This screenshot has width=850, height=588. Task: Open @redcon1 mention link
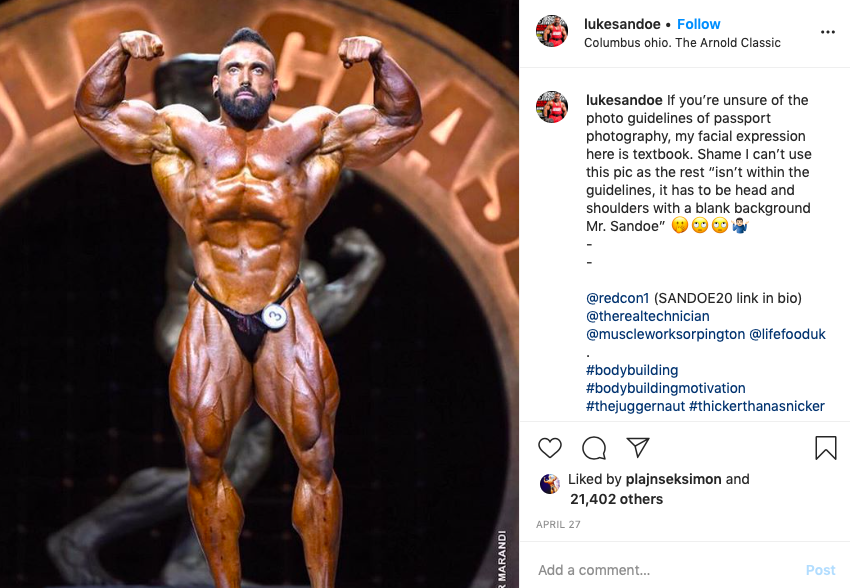pos(617,298)
